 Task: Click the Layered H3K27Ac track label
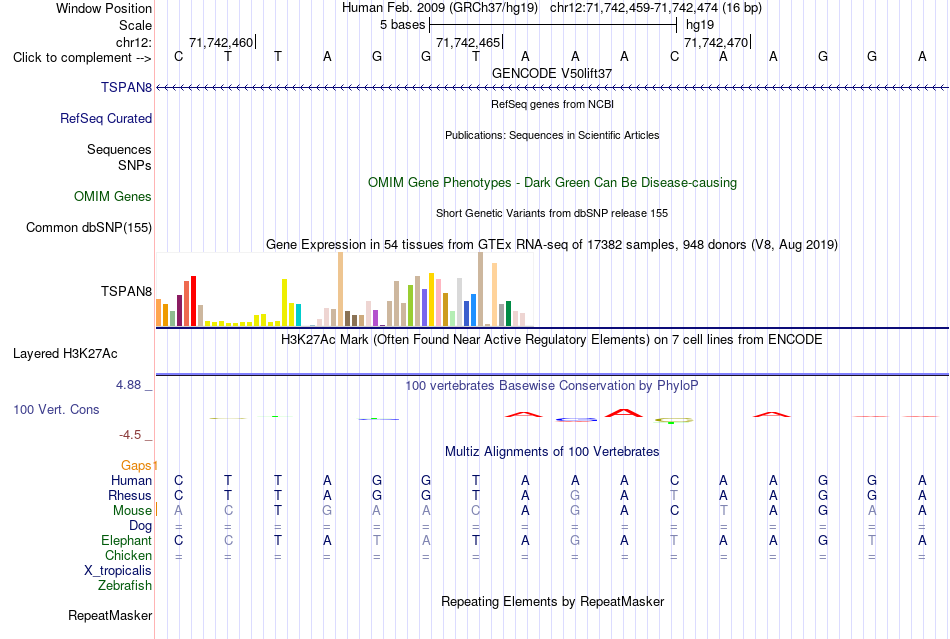click(65, 353)
